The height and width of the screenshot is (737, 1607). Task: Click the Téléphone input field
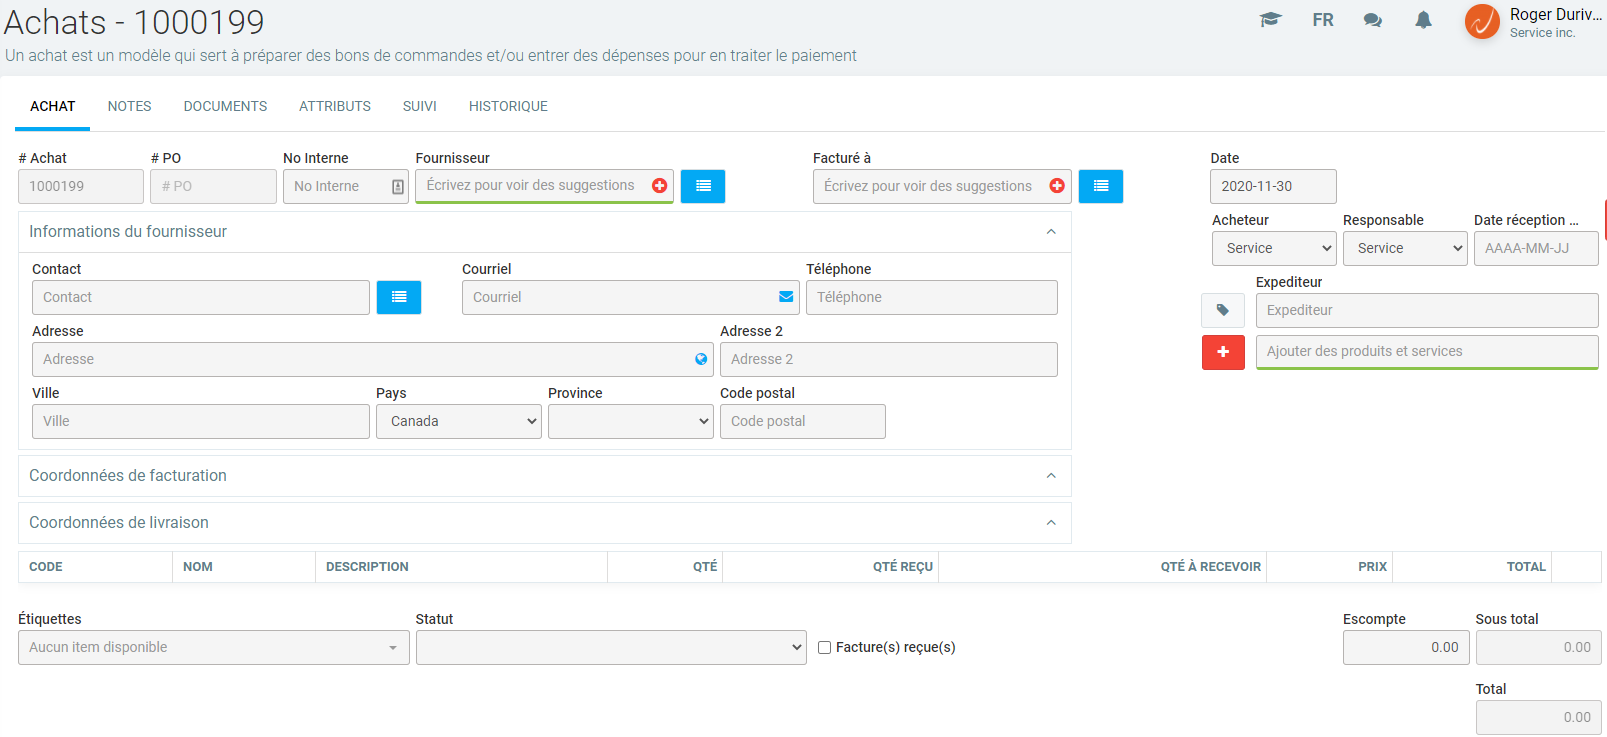pos(931,297)
